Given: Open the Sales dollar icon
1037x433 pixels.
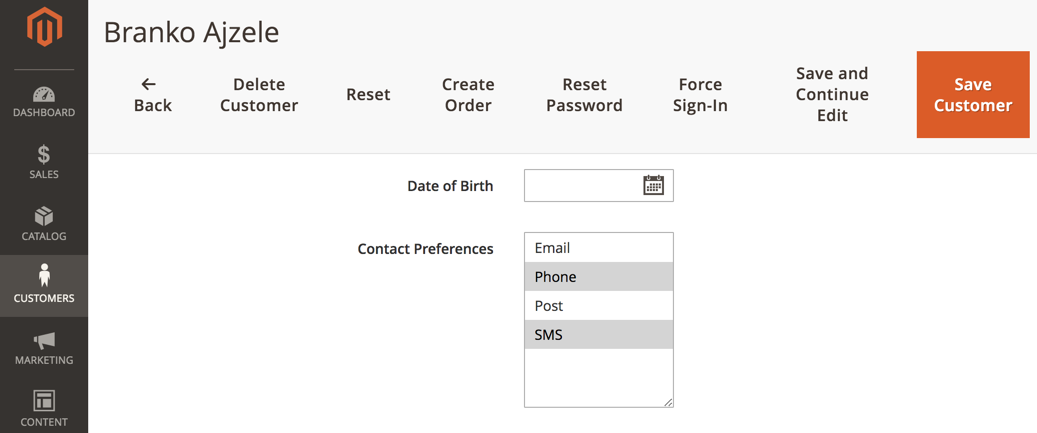Looking at the screenshot, I should pos(44,155).
